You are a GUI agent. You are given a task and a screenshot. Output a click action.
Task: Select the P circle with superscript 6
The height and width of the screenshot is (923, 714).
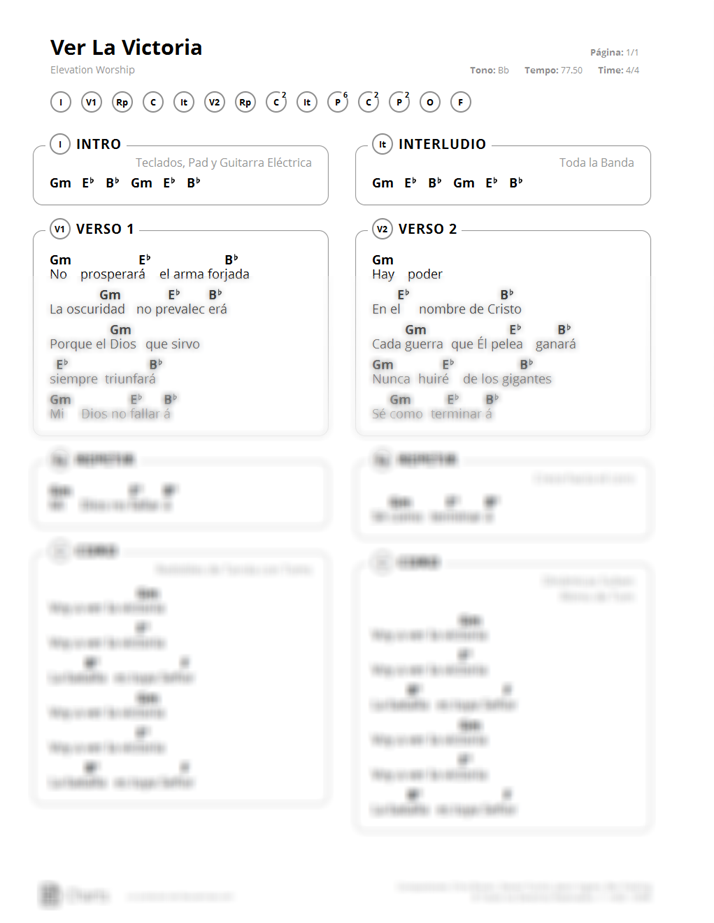(x=338, y=102)
